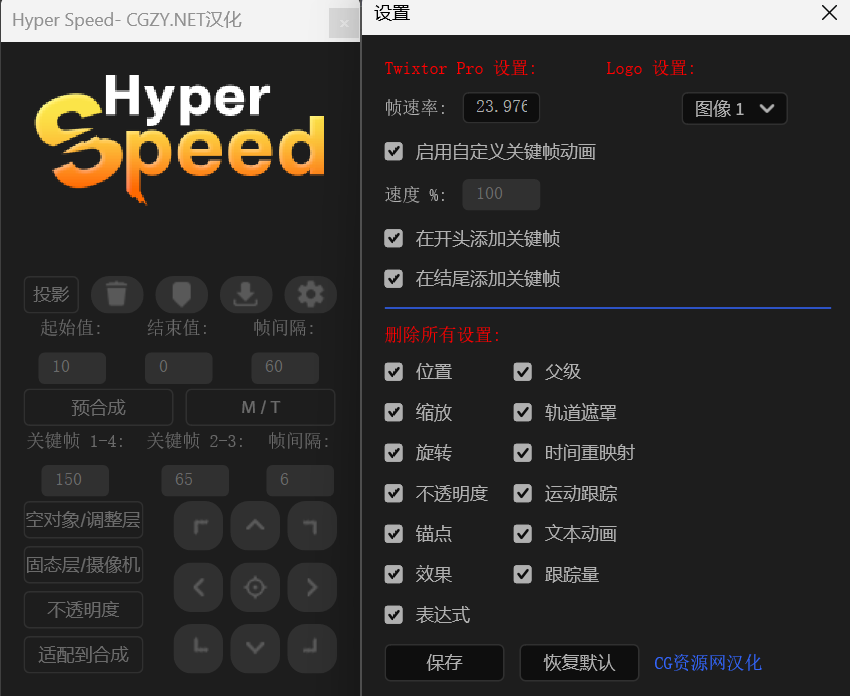Click the 关键帧 2-3 field showing 65
The image size is (850, 696).
tap(195, 480)
